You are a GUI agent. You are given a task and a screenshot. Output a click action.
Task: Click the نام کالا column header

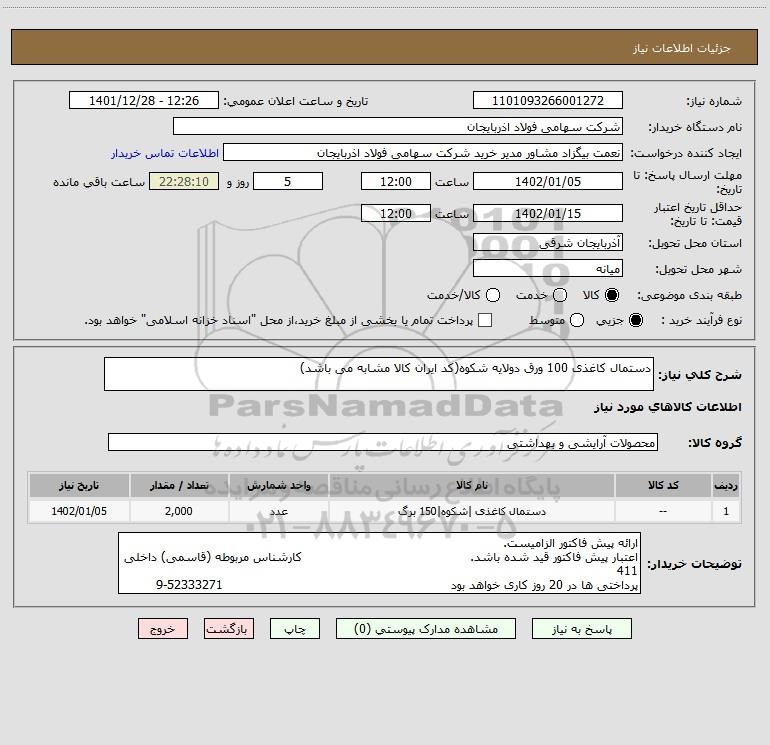tap(471, 485)
